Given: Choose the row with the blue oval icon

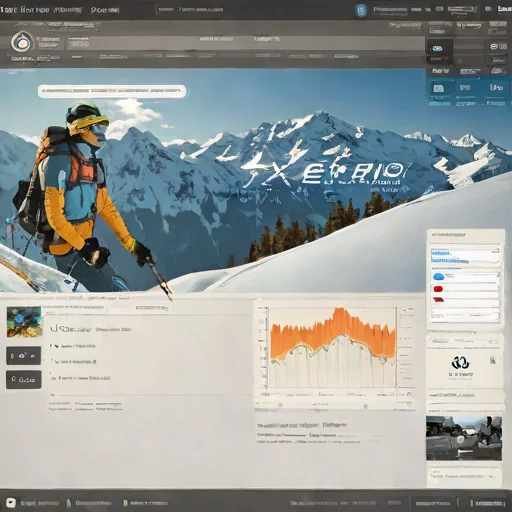Looking at the screenshot, I should click(x=465, y=277).
